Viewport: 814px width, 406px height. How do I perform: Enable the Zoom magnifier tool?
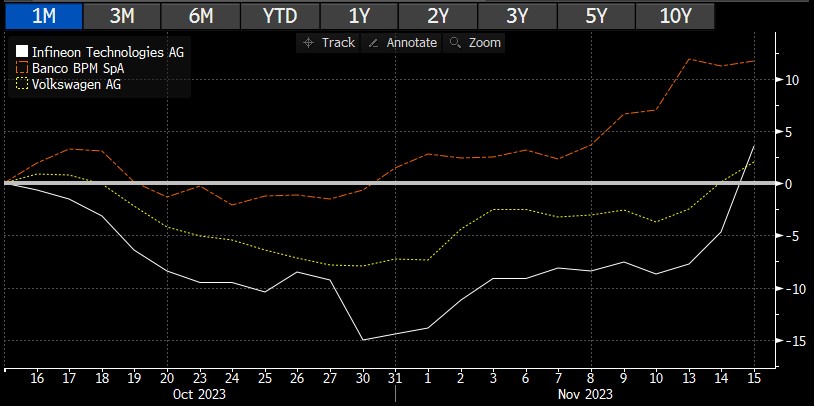(x=476, y=43)
